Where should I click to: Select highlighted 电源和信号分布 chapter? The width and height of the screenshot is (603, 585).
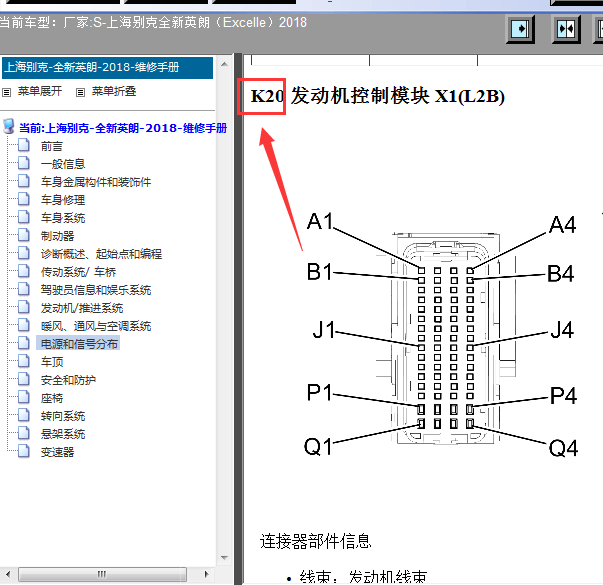point(78,343)
